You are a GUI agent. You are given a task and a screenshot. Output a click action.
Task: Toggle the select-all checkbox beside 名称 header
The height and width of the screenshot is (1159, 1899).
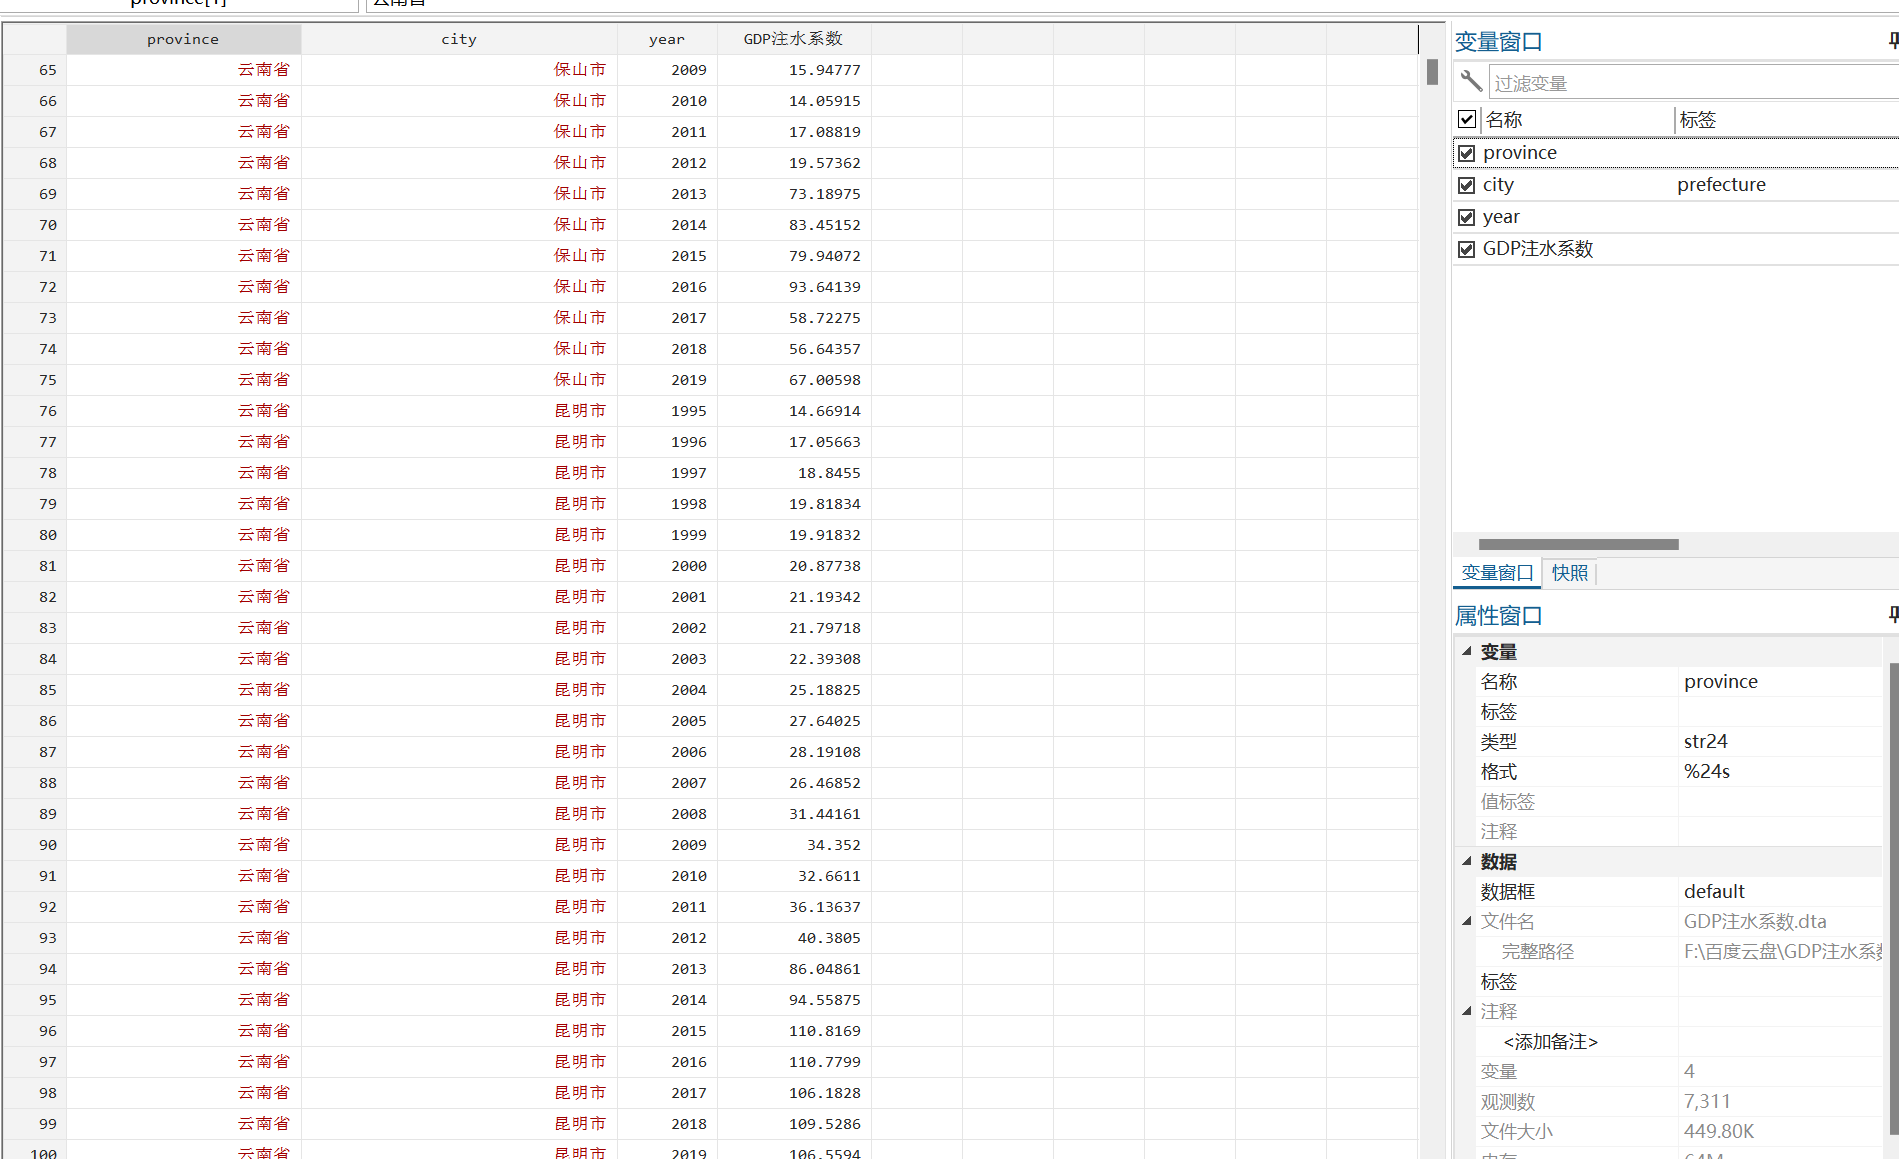pos(1467,119)
